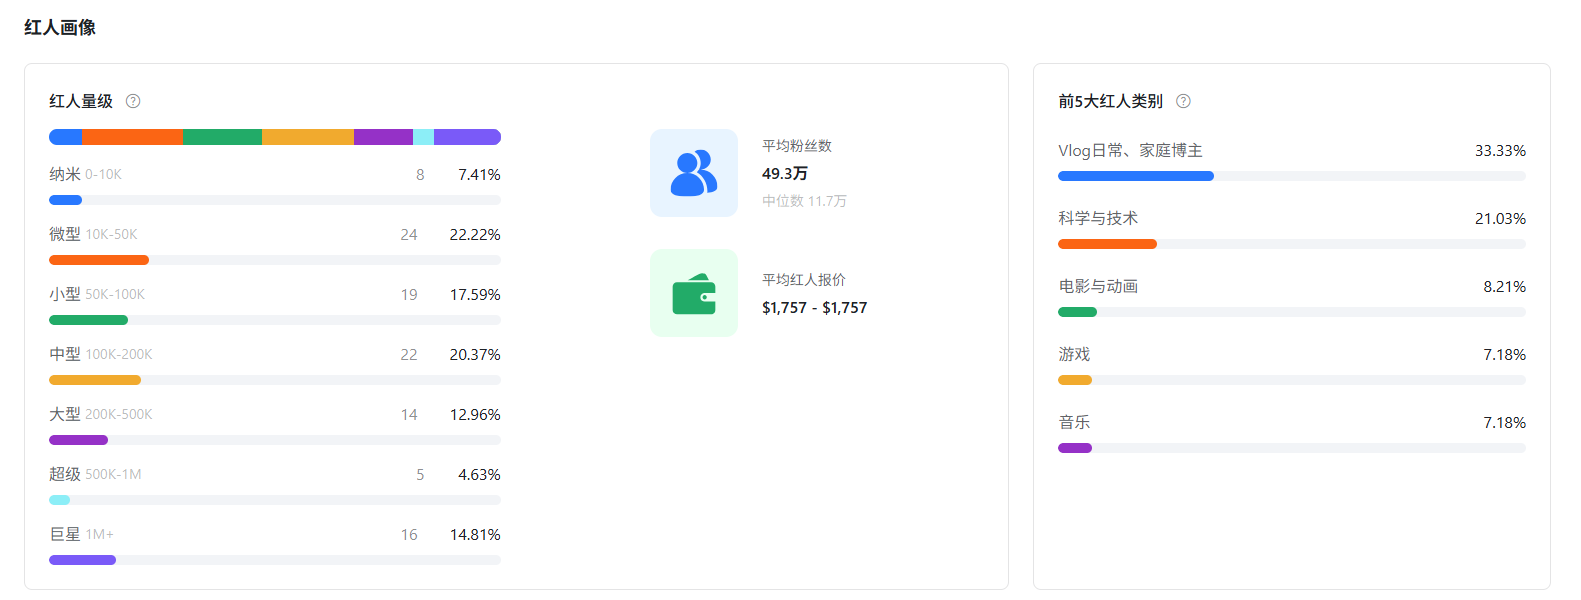Select the orange segment of stacked bar
This screenshot has width=1581, height=600.
point(132,137)
